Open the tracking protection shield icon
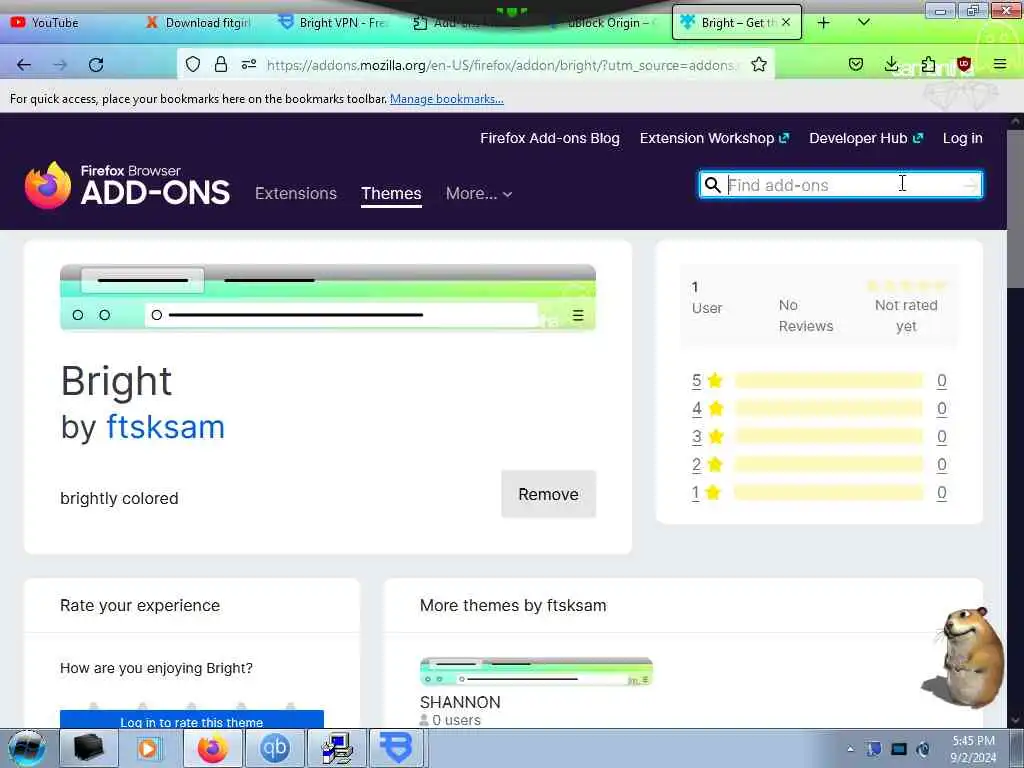Image resolution: width=1024 pixels, height=768 pixels. 193,64
